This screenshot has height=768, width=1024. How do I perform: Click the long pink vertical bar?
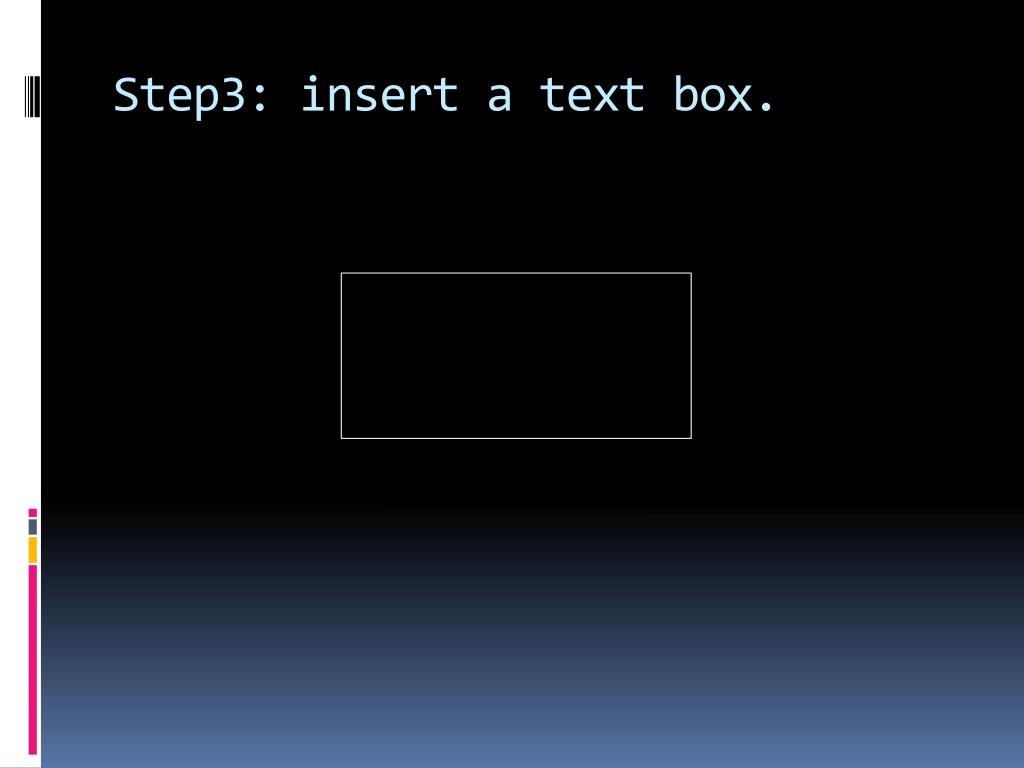33,660
